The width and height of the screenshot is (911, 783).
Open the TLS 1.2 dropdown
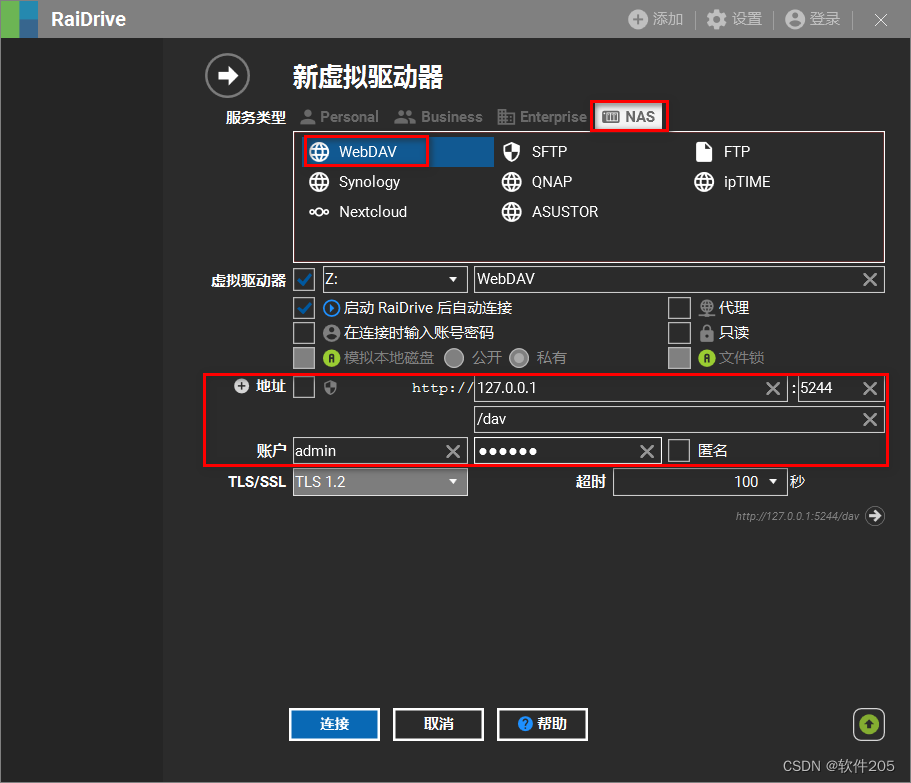(x=380, y=482)
